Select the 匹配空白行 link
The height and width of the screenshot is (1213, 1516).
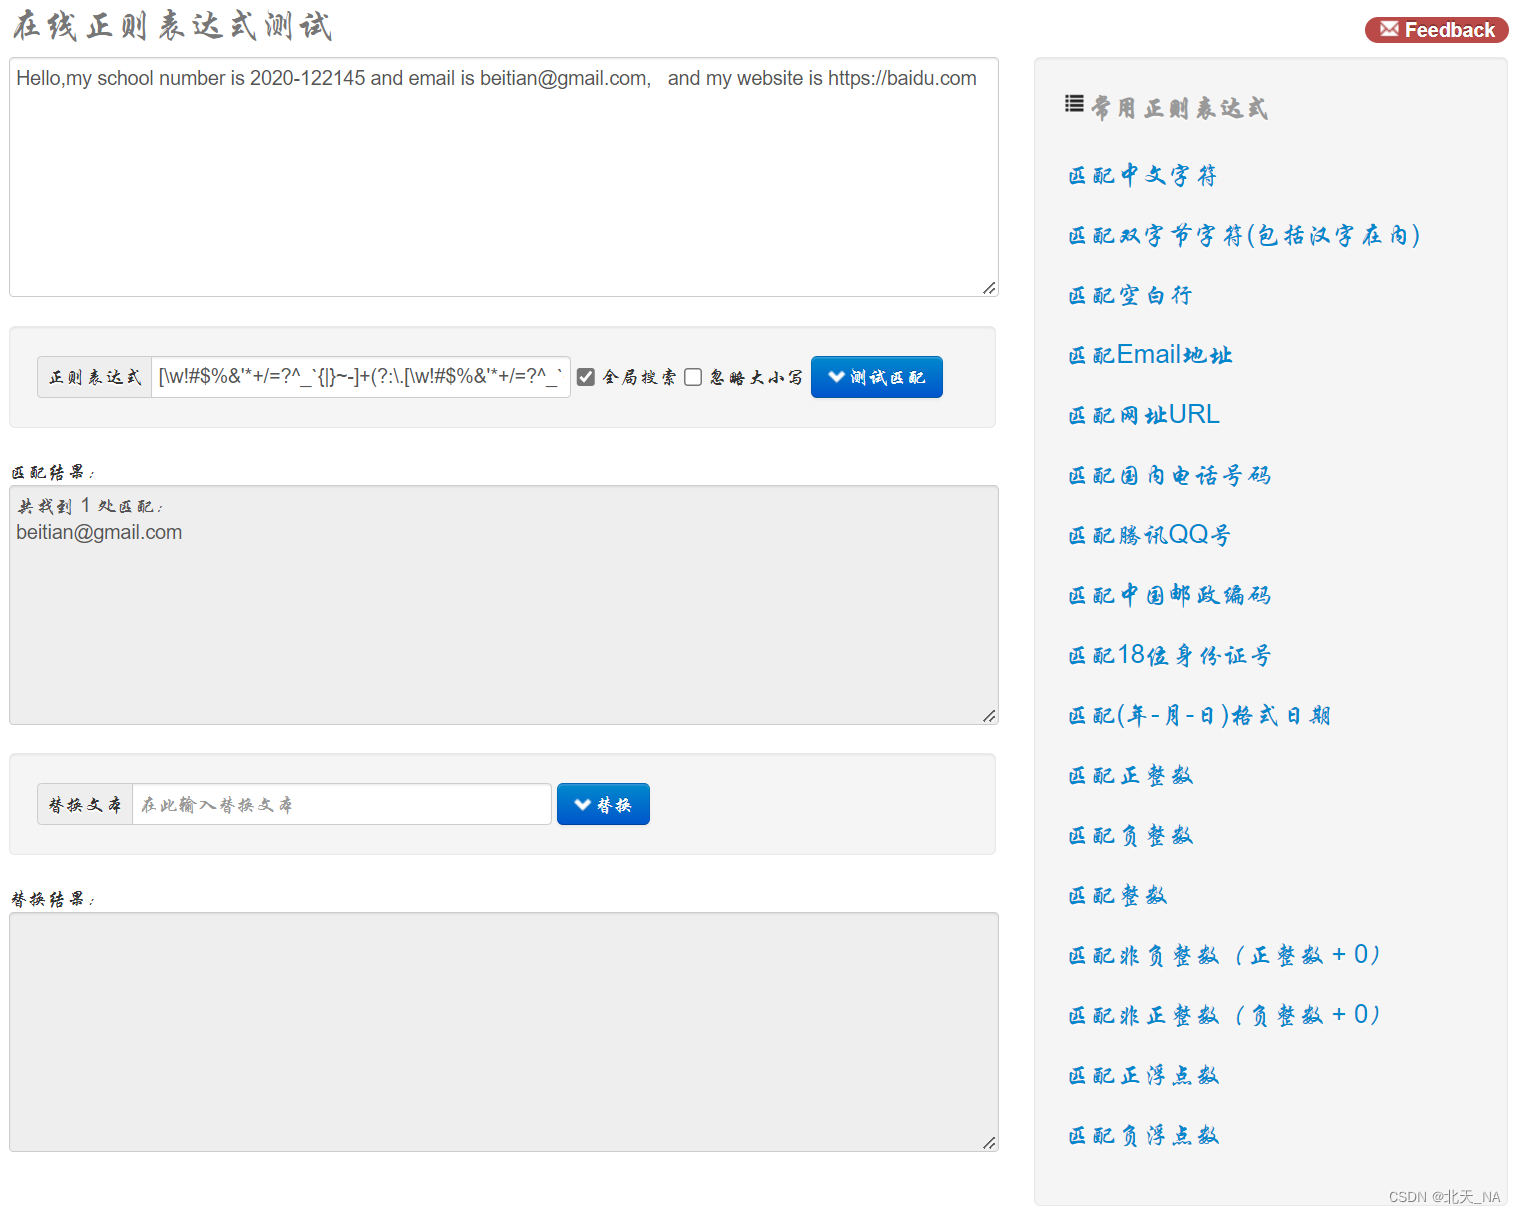(1130, 296)
